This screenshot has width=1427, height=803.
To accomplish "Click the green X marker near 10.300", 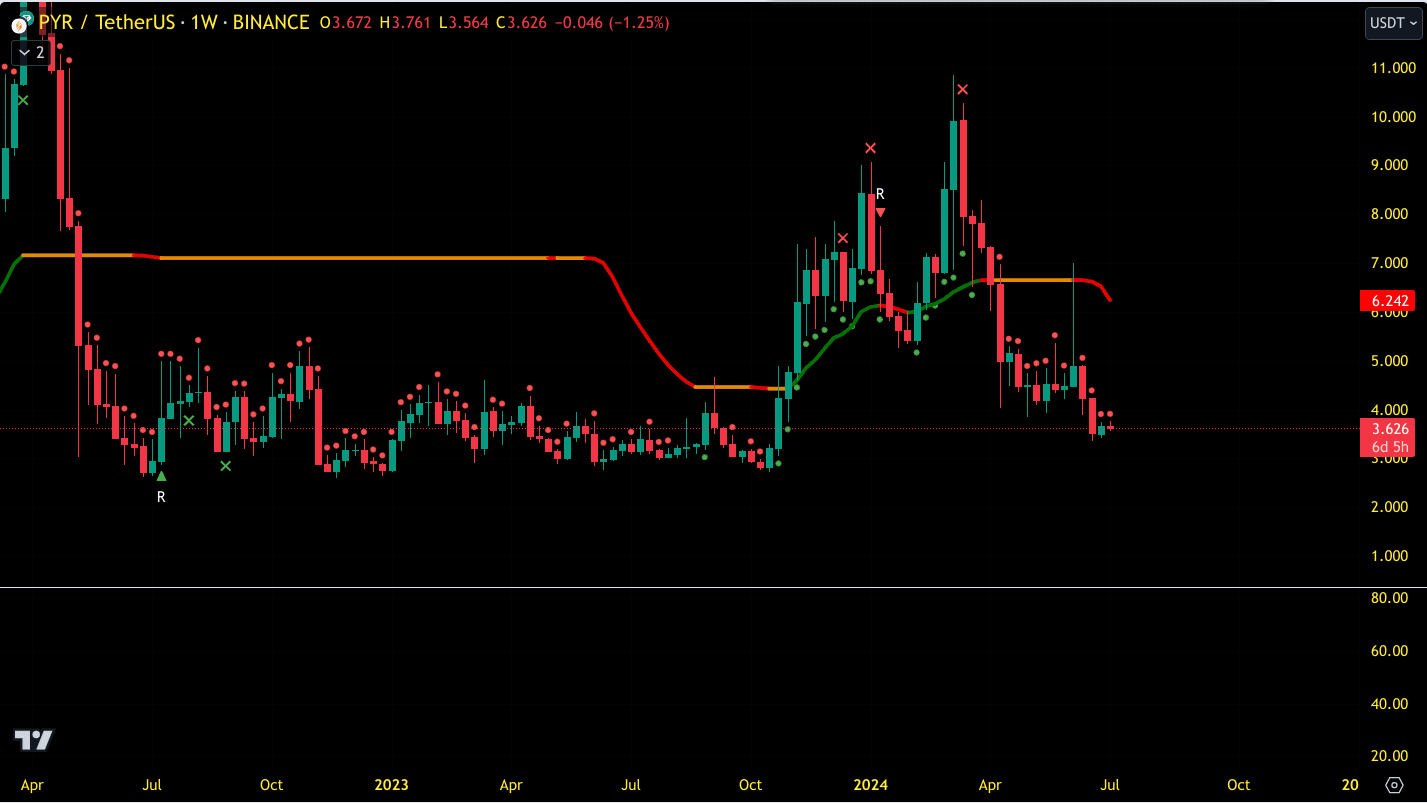I will (x=23, y=100).
